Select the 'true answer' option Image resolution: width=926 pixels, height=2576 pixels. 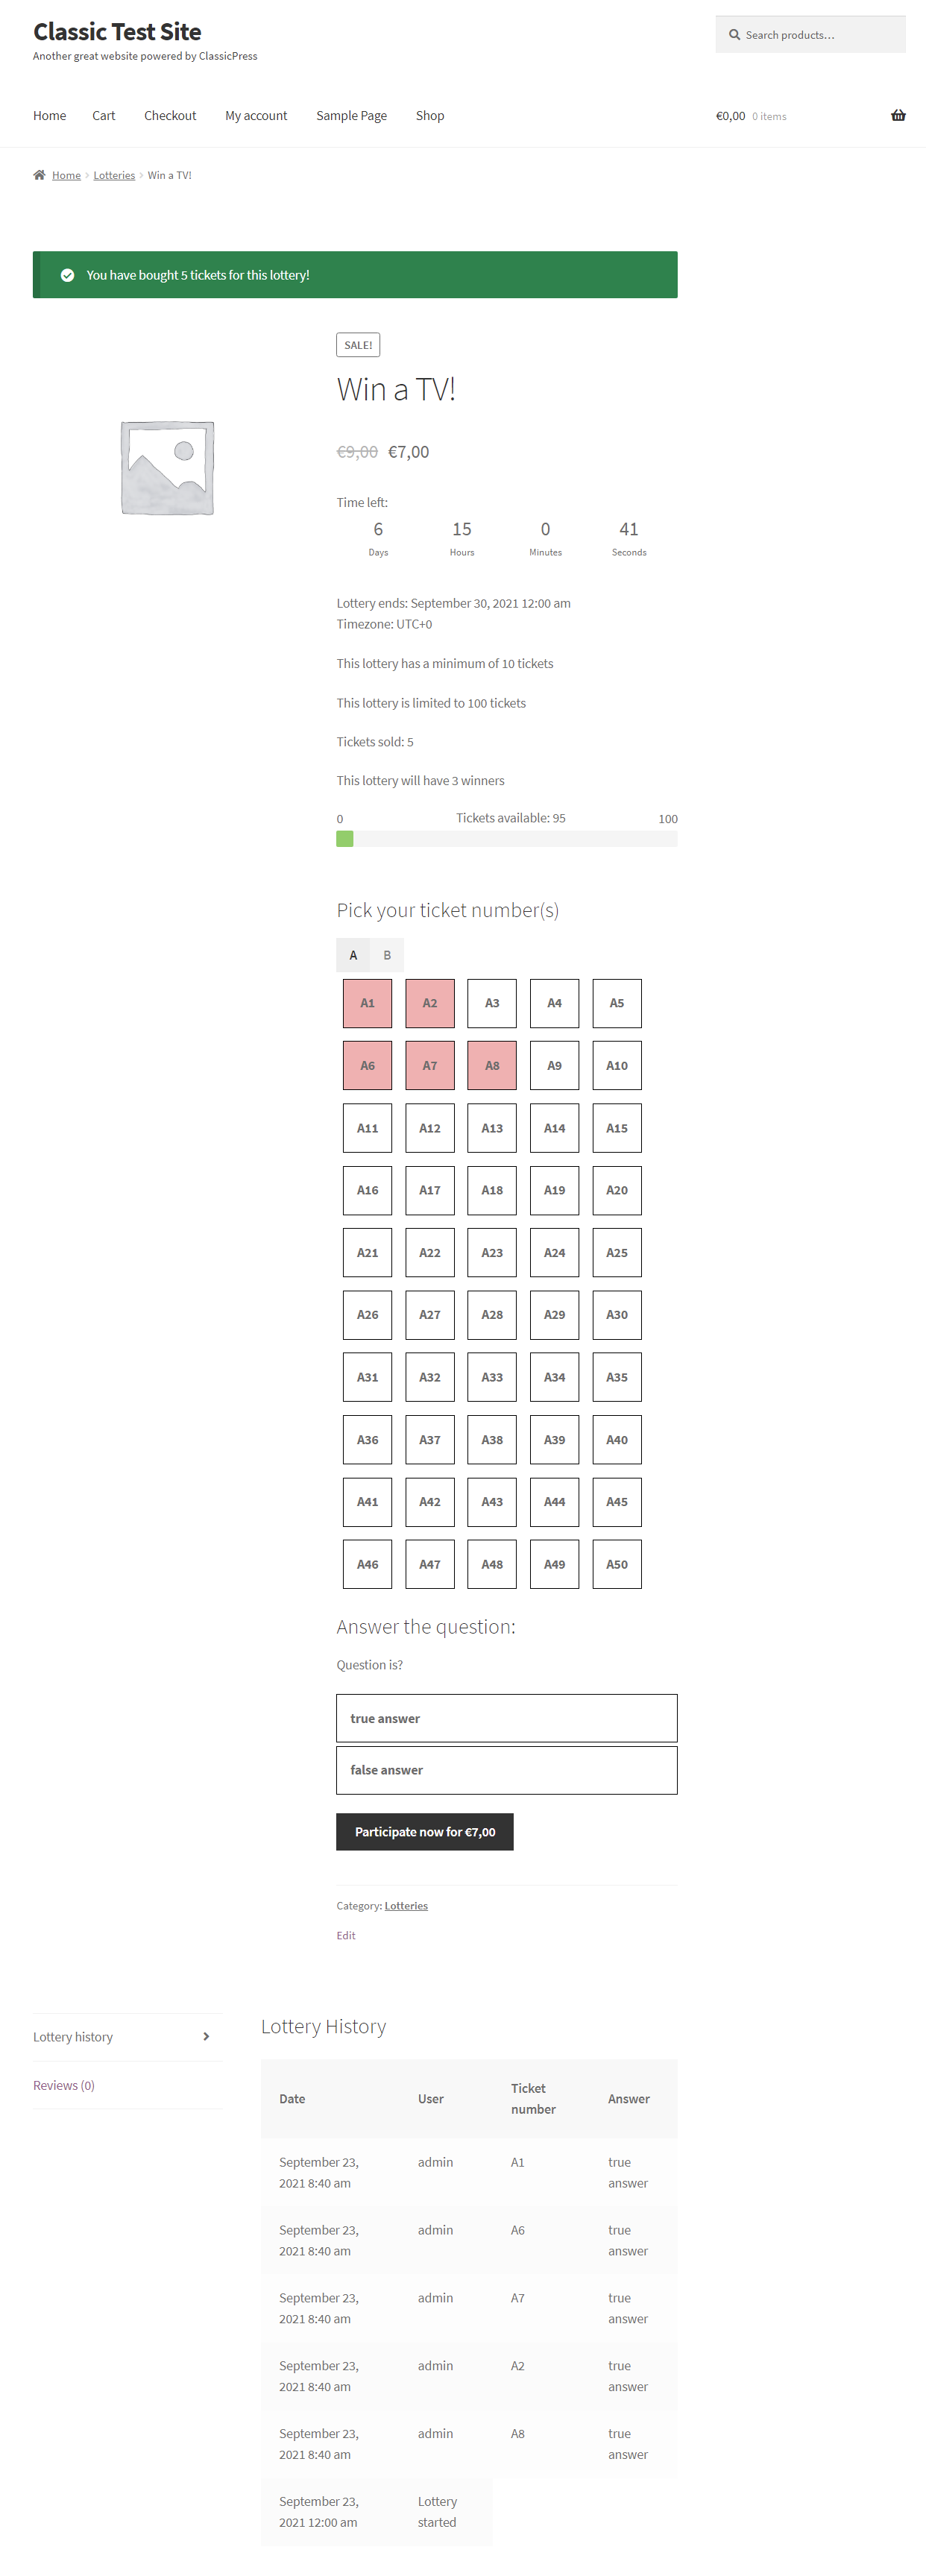coord(506,1717)
